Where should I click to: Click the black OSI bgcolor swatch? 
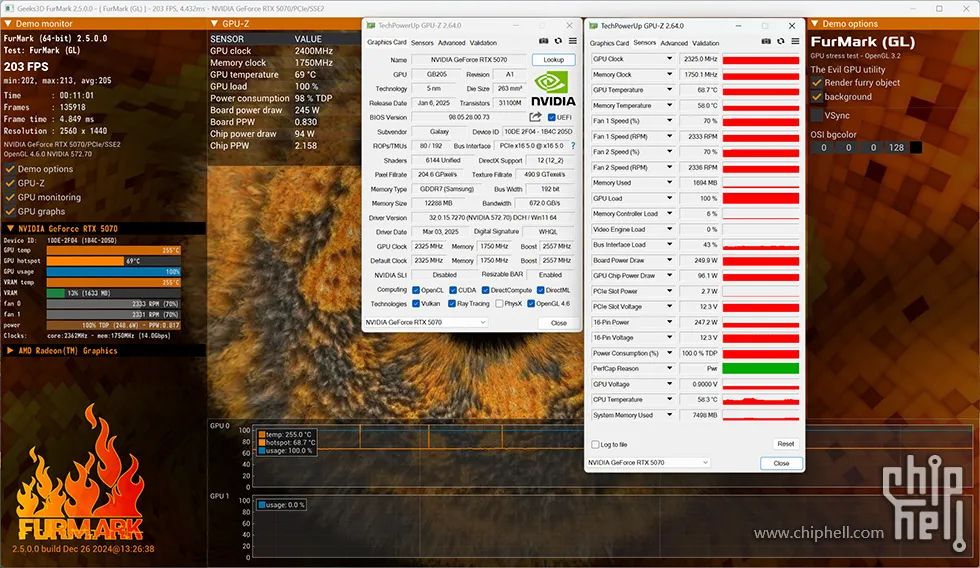[916, 147]
